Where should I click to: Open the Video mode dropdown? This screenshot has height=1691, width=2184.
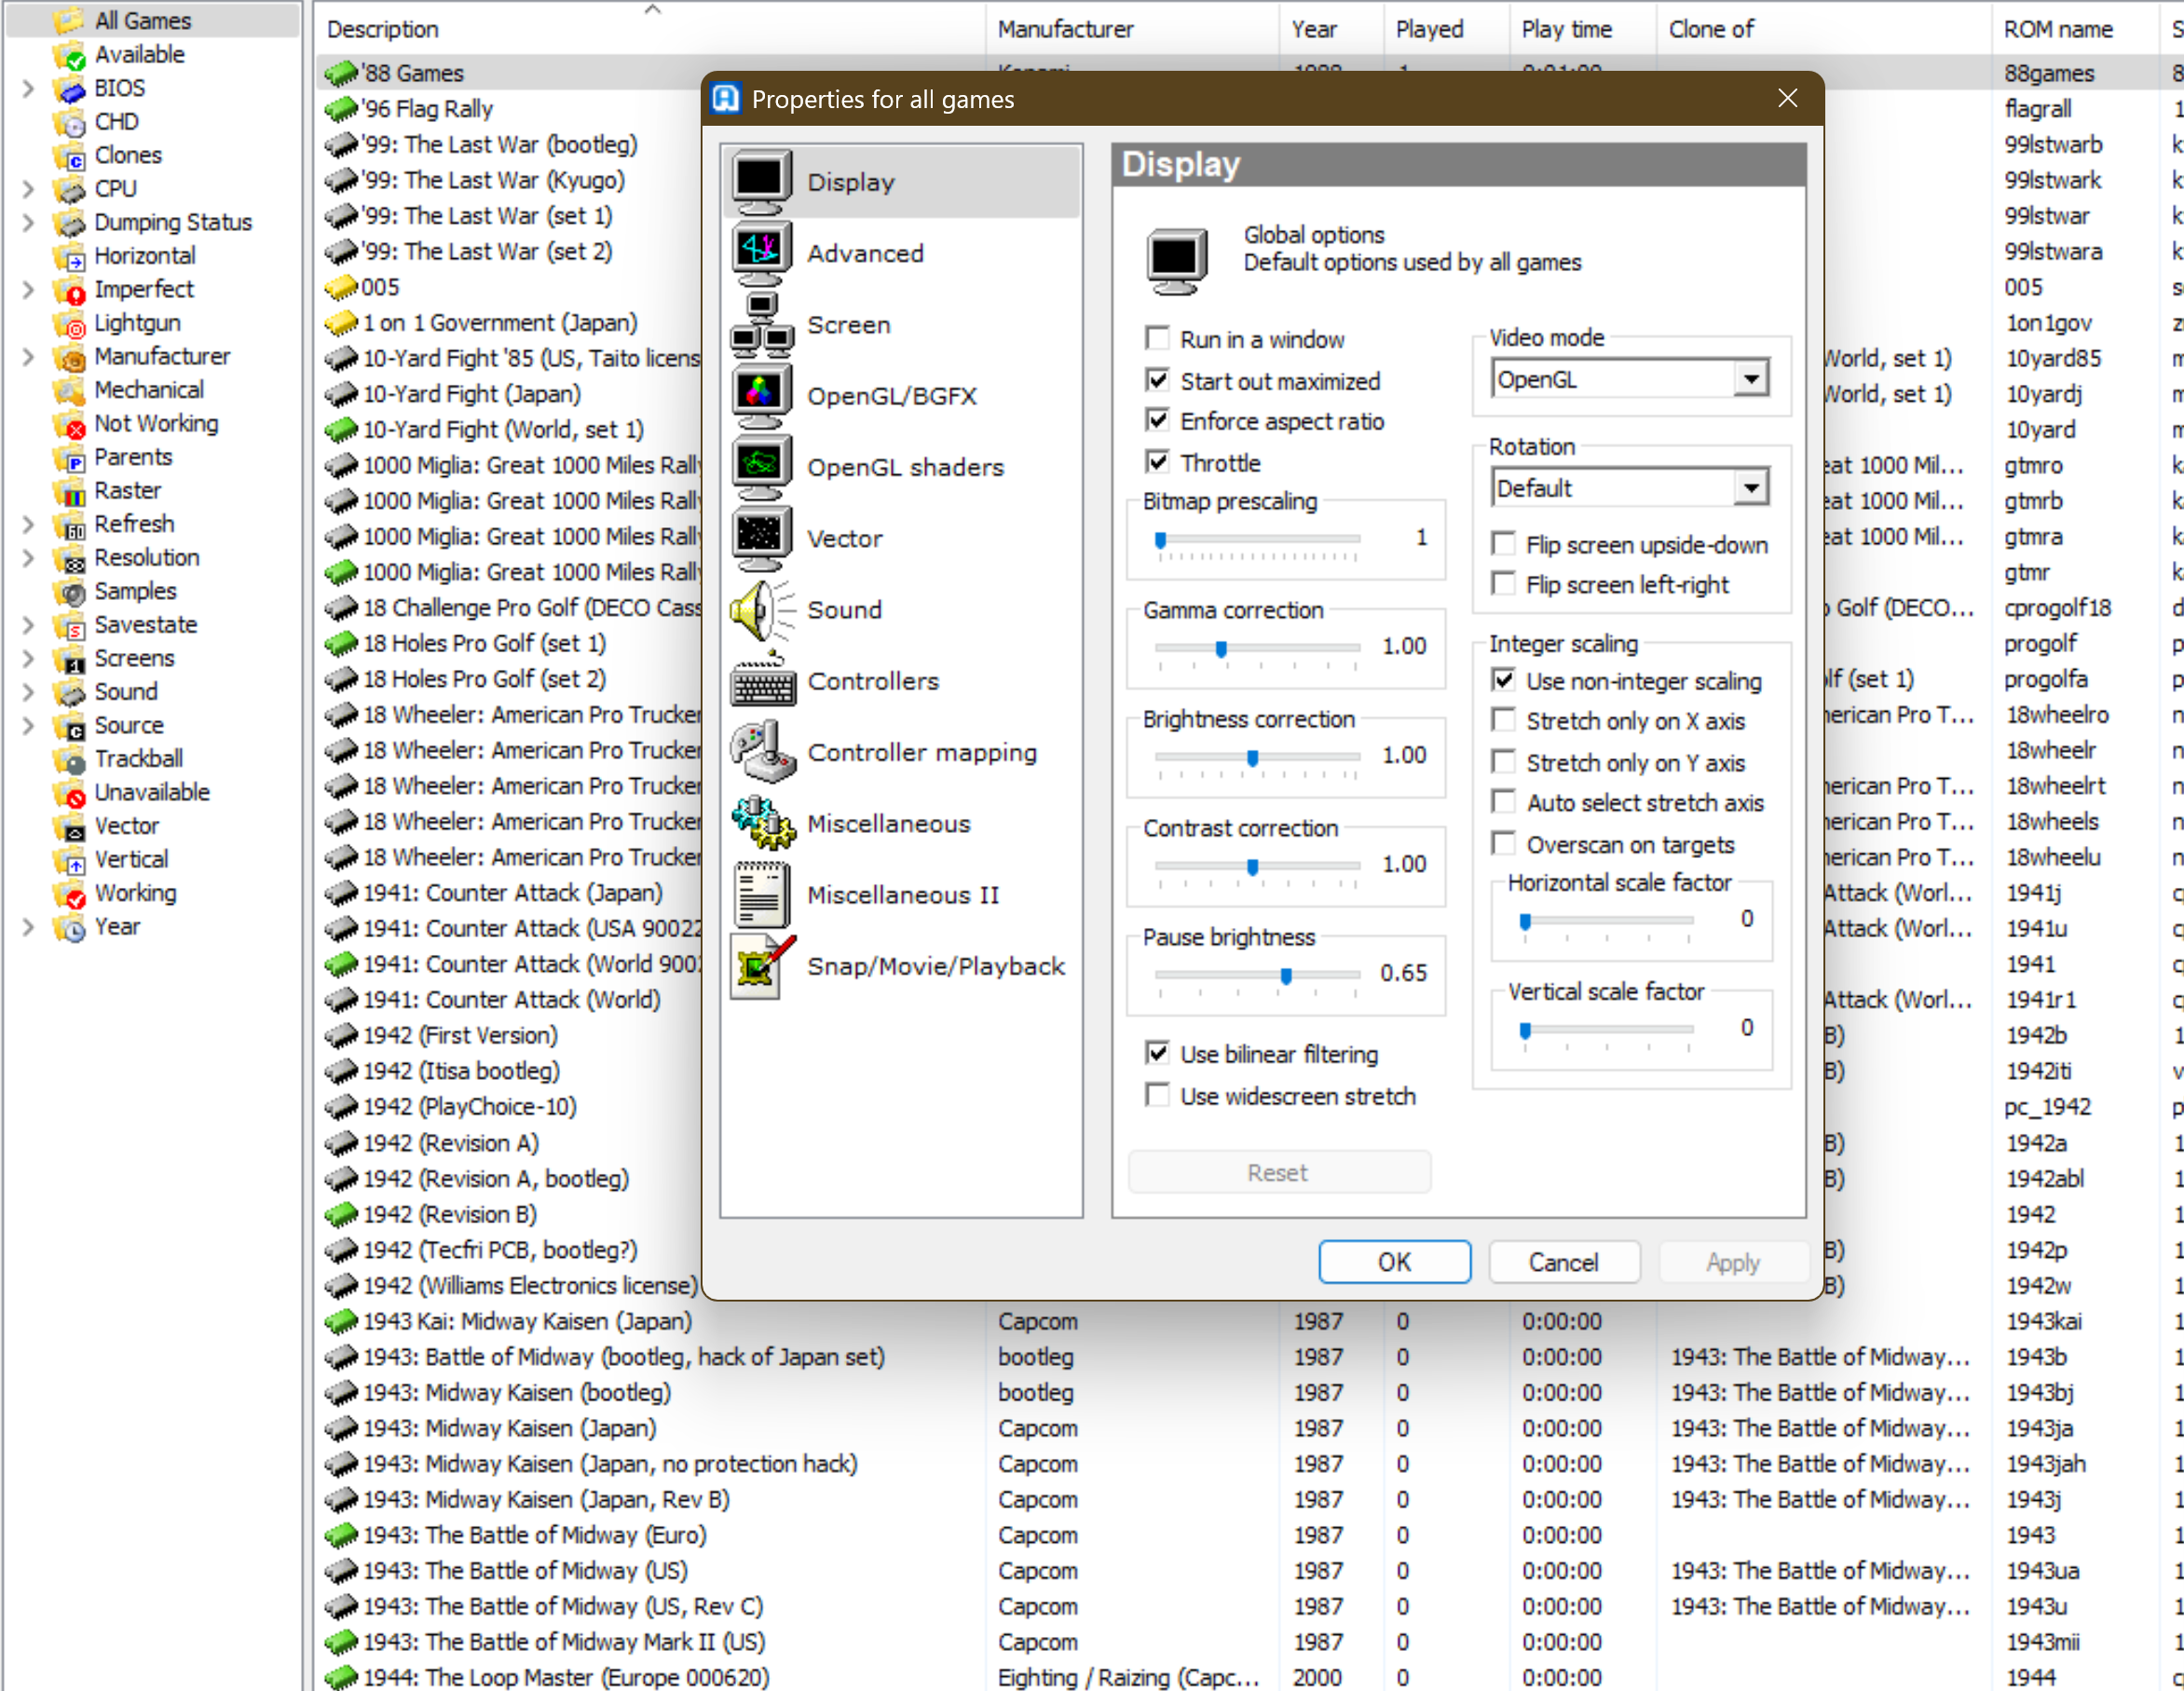(1630, 379)
